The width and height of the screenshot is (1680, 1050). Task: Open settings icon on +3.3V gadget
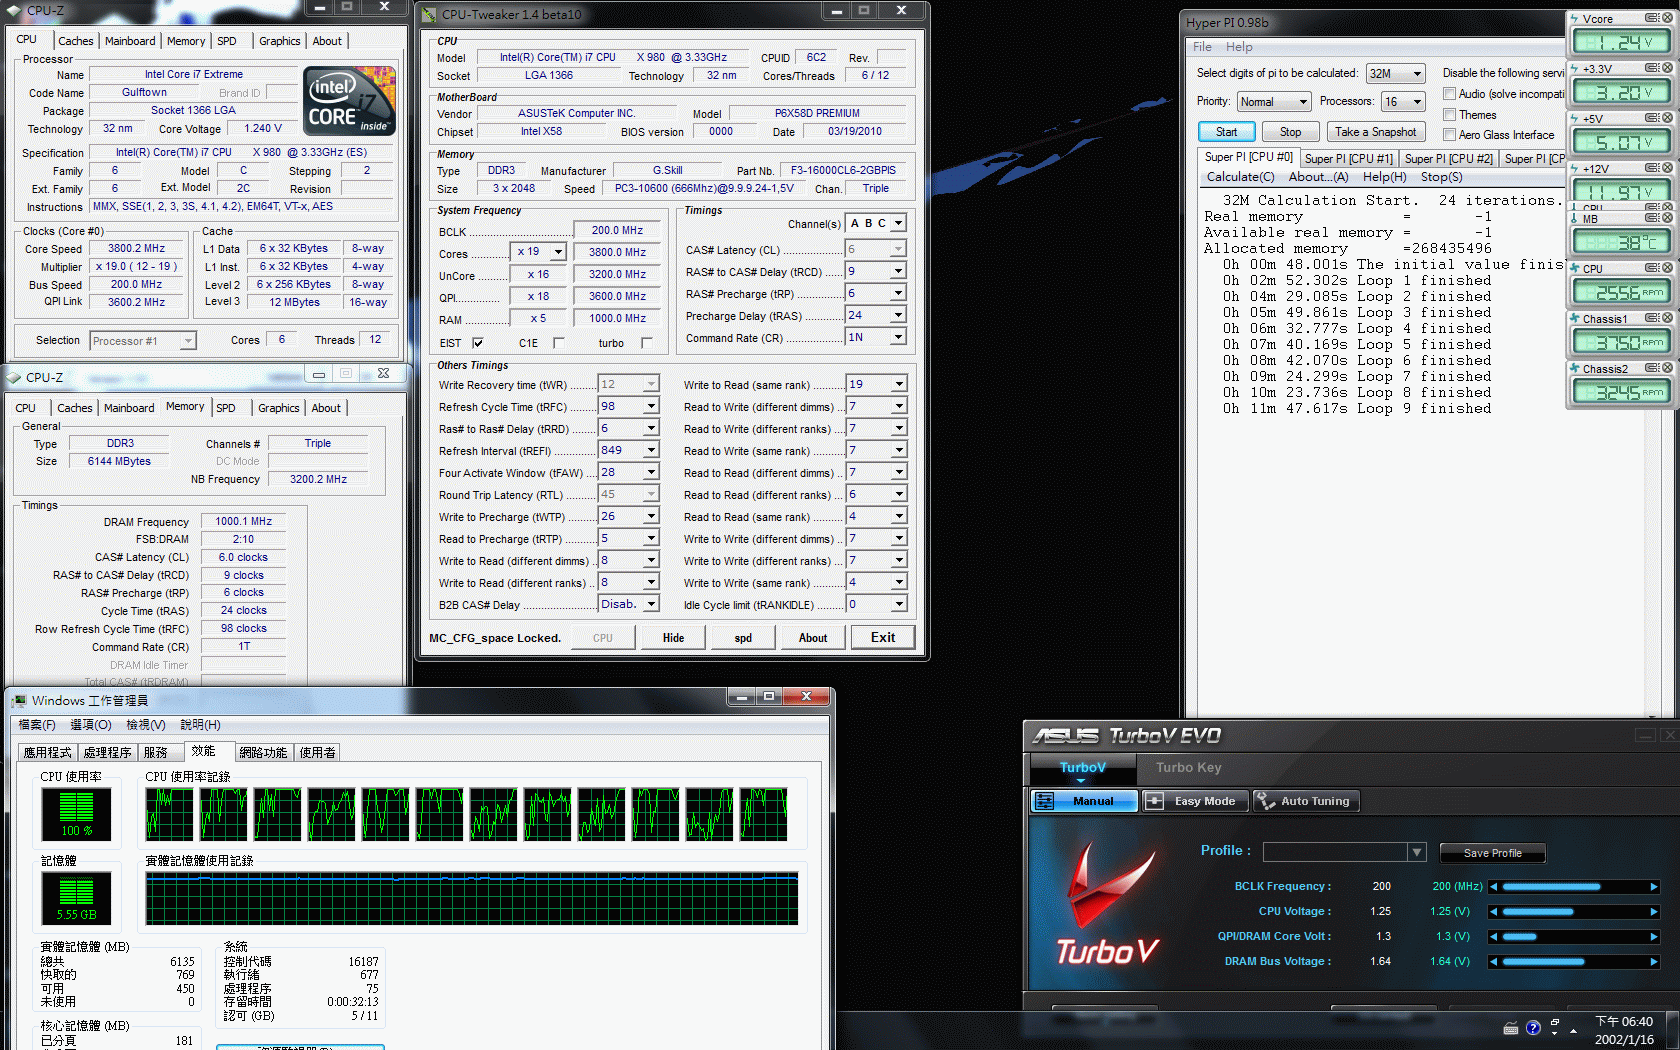(x=1652, y=68)
